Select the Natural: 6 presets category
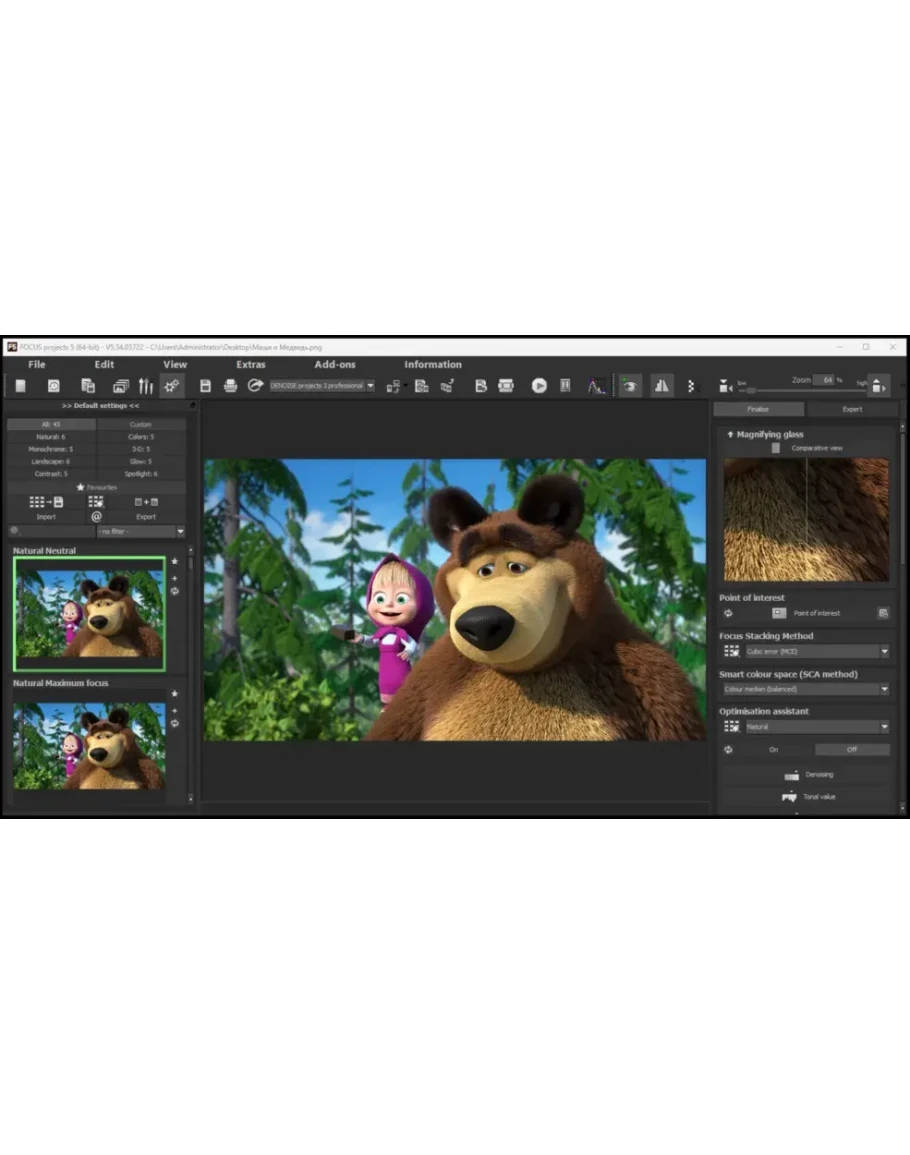910x1155 pixels. tap(52, 437)
